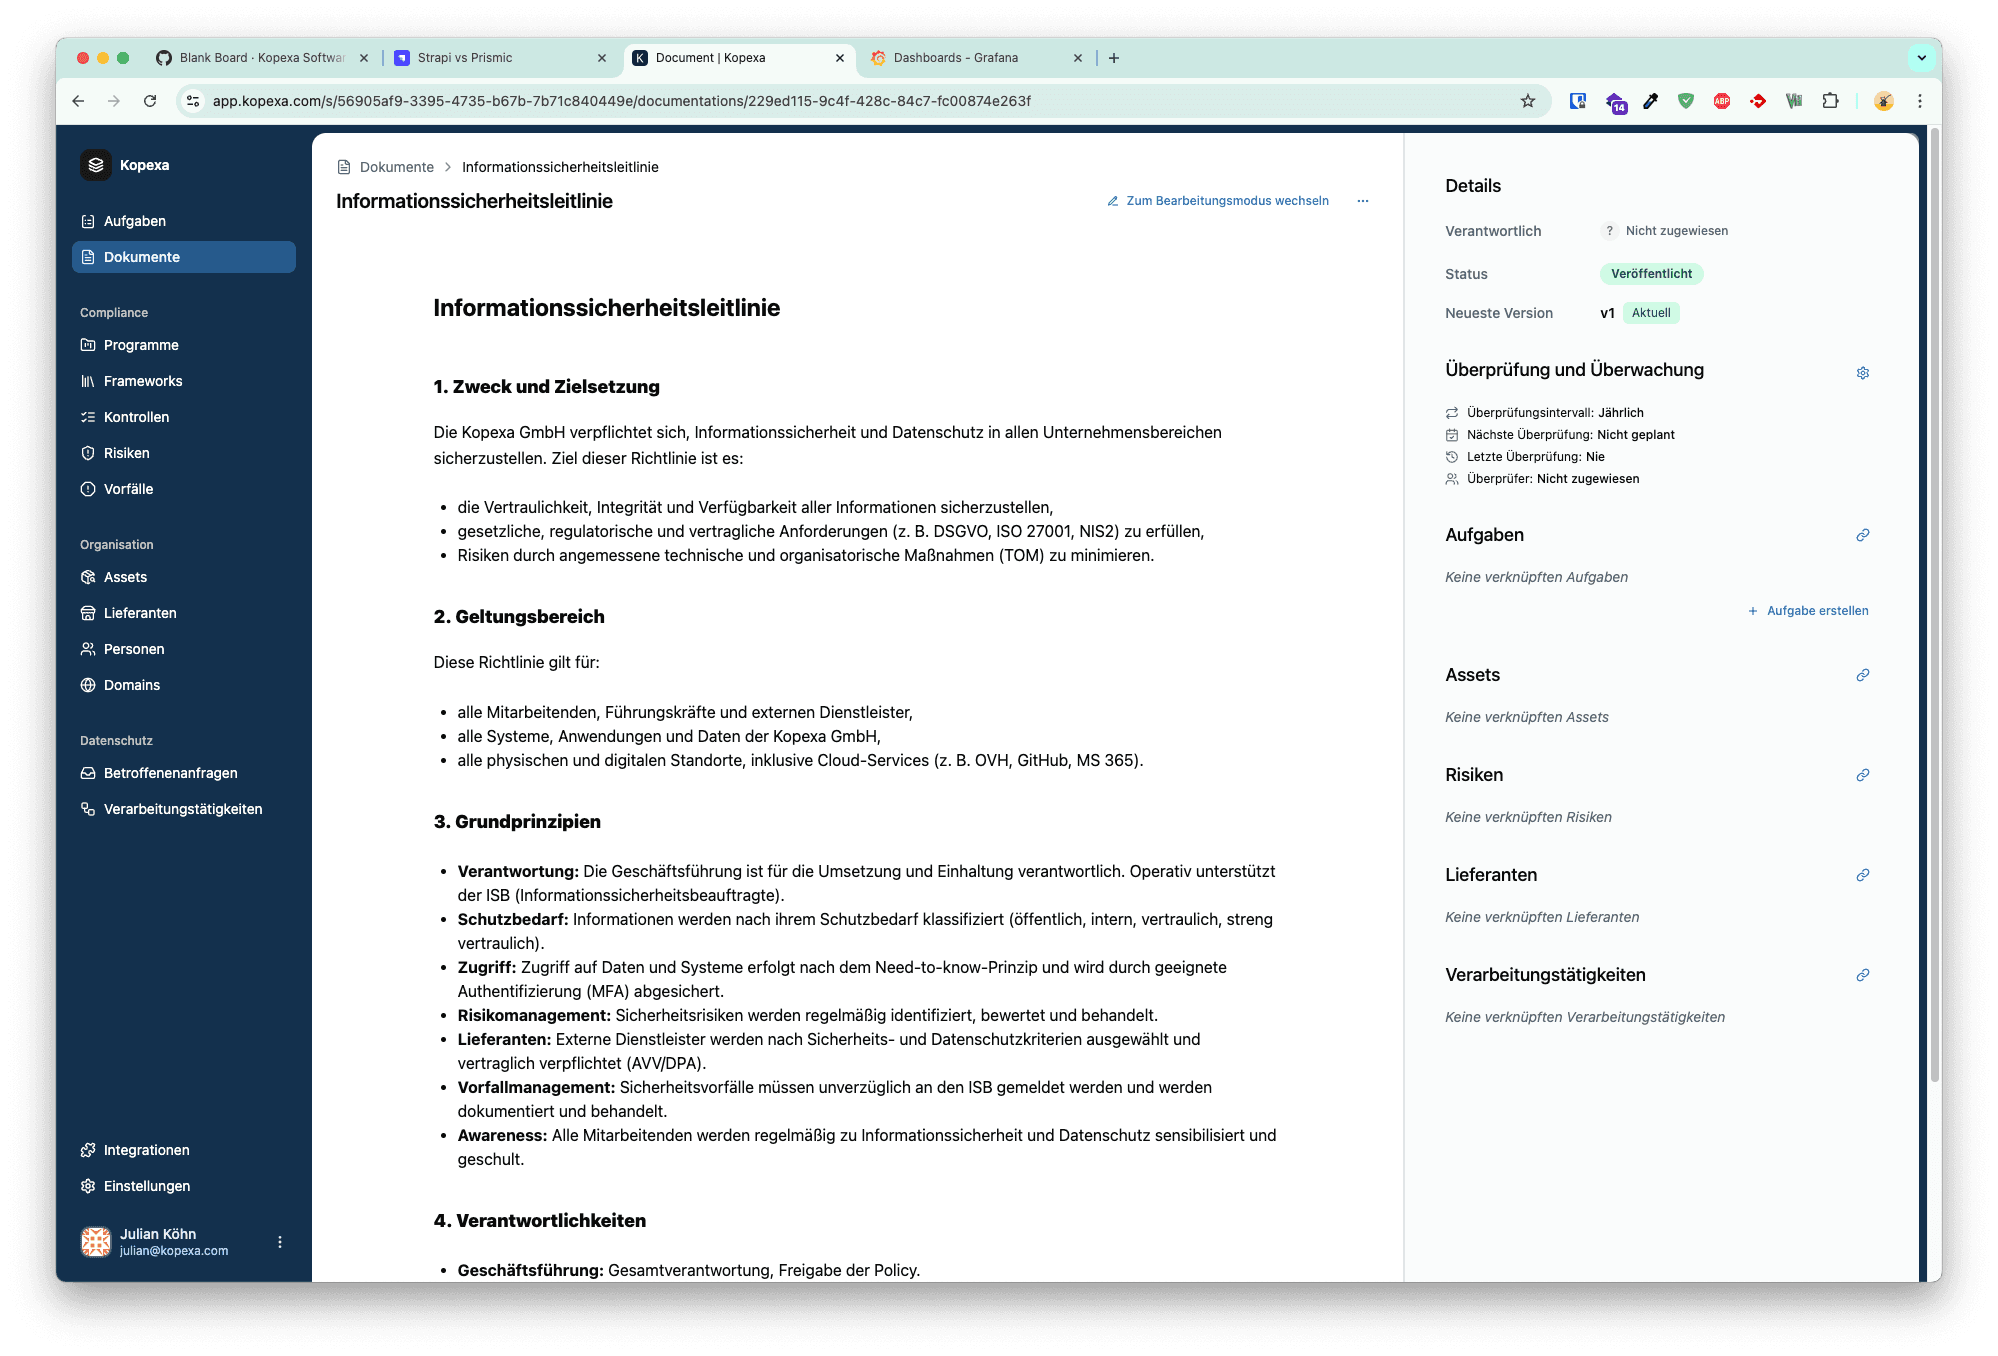Select Kontrollen in the Compliance section

pyautogui.click(x=138, y=416)
